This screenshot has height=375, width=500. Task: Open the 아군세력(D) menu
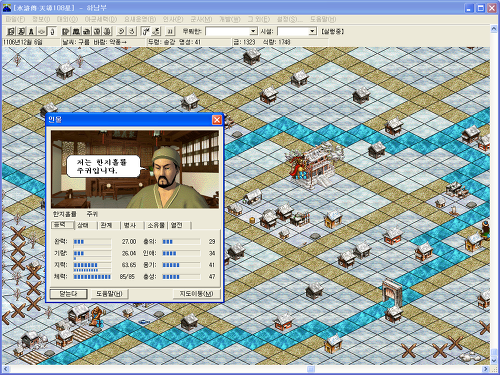coord(100,19)
